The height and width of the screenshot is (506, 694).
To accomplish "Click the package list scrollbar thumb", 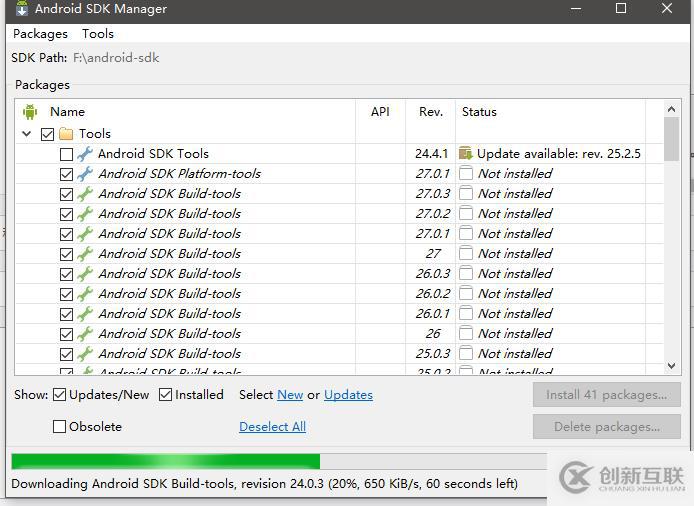I will pyautogui.click(x=671, y=139).
